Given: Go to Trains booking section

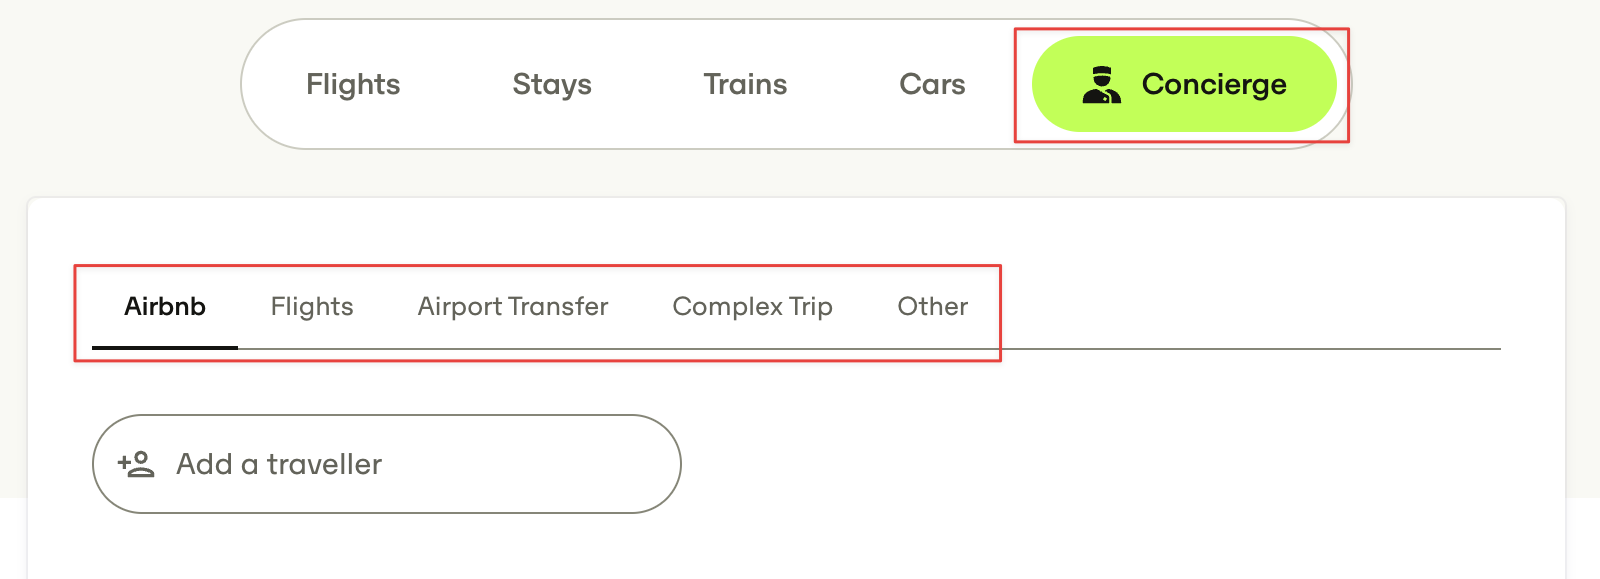Looking at the screenshot, I should click(x=745, y=84).
